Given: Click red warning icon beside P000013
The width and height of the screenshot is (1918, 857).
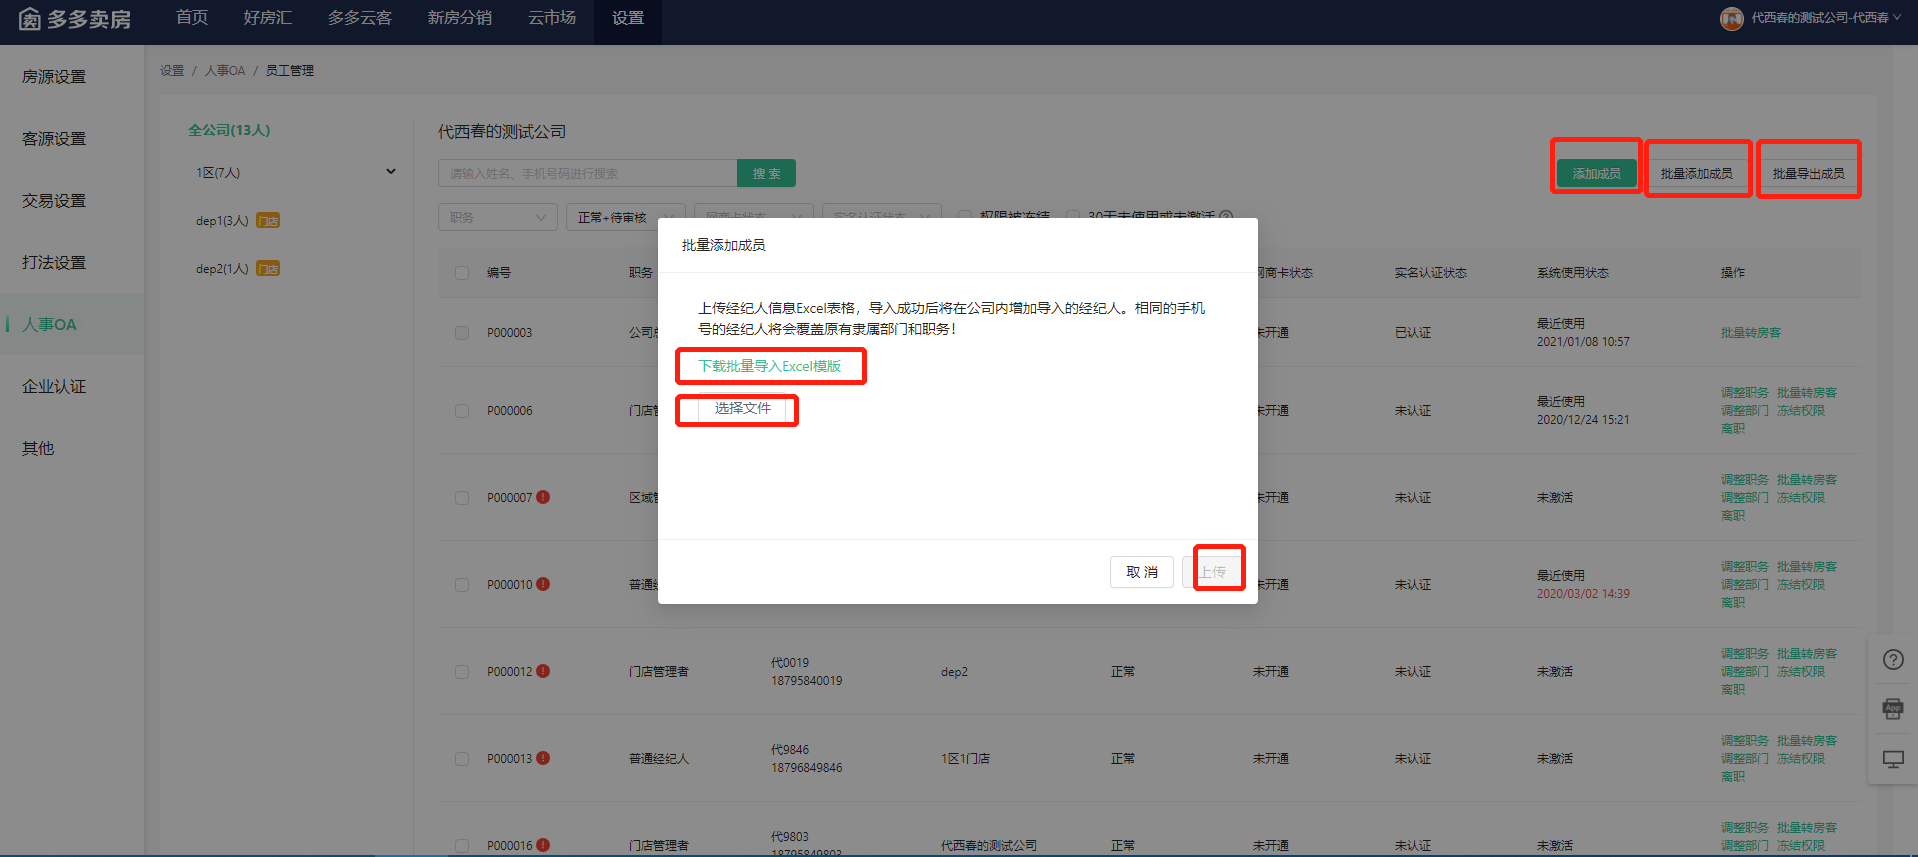Looking at the screenshot, I should (543, 758).
